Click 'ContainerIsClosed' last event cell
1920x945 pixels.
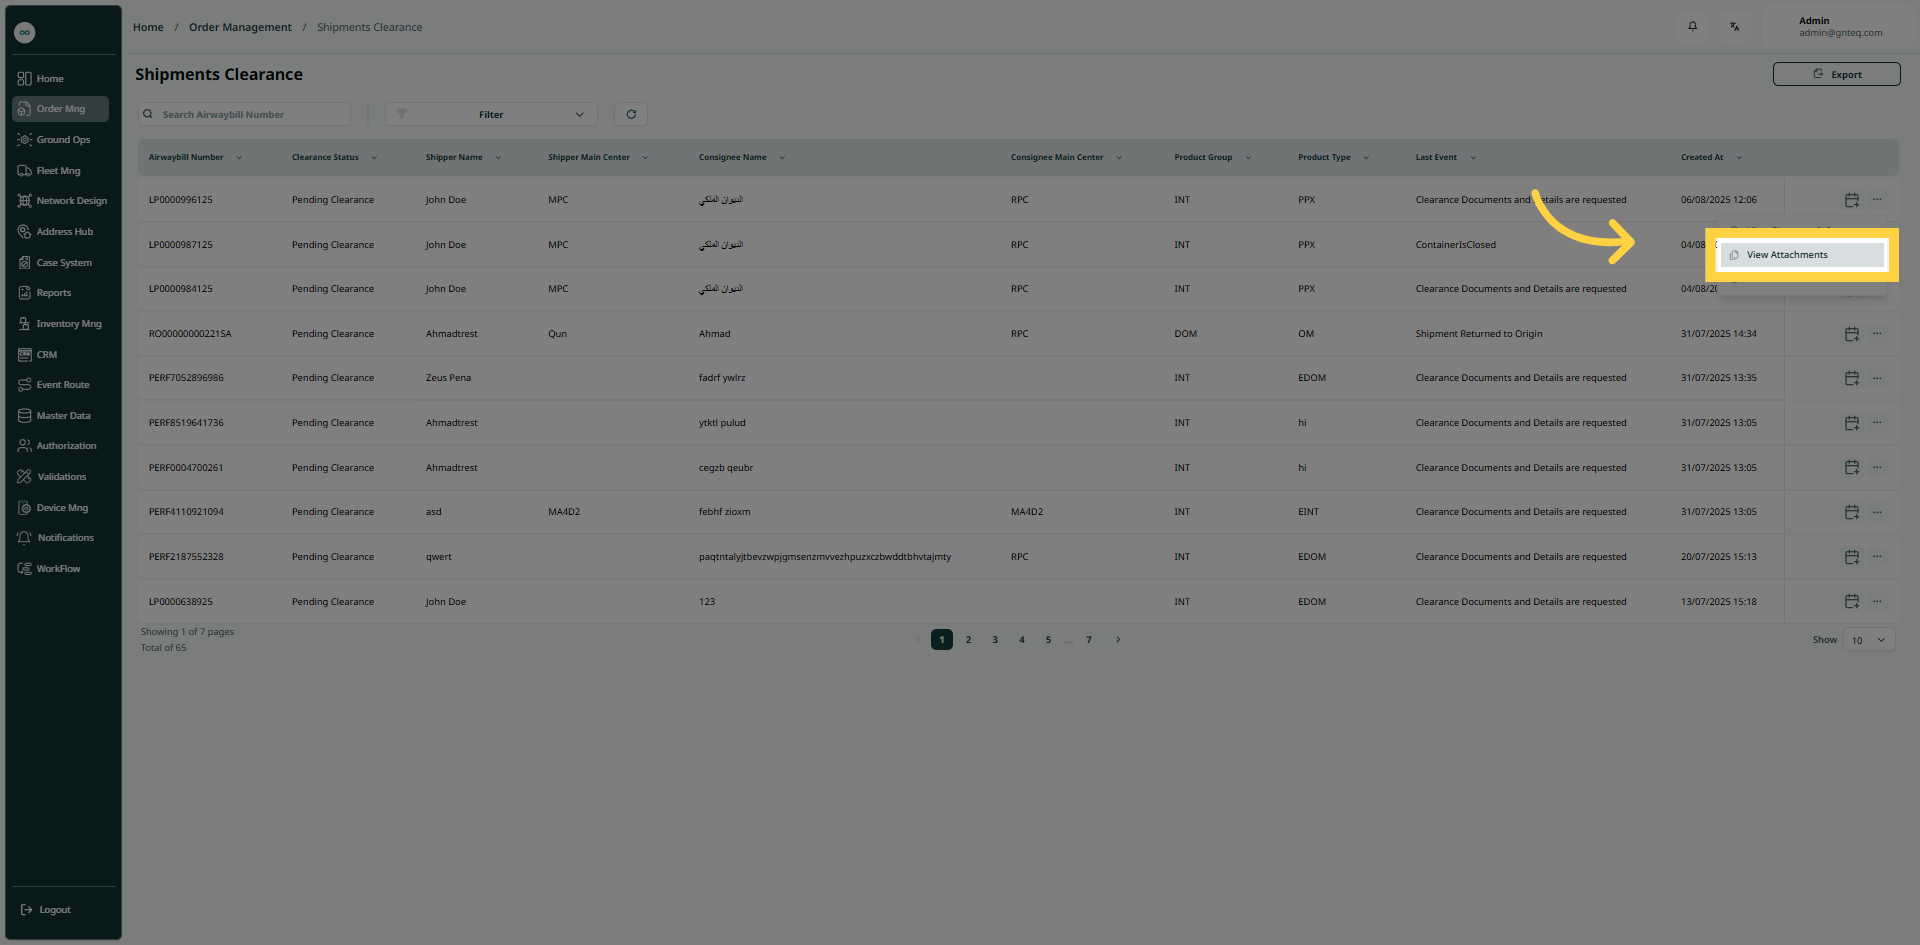click(x=1456, y=245)
